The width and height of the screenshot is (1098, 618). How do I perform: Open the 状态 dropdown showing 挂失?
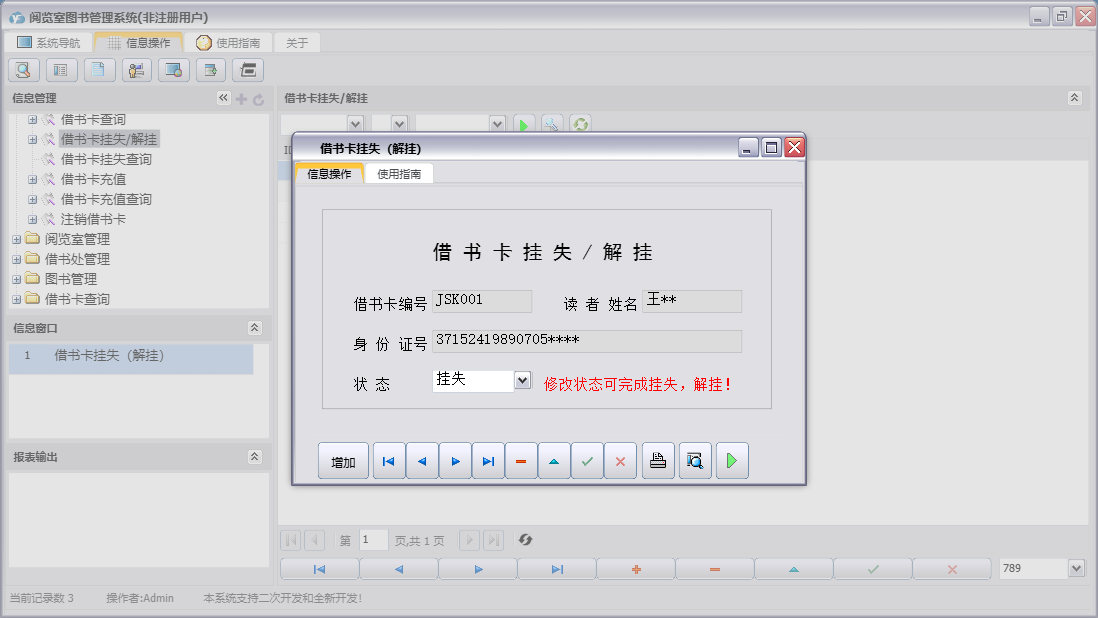tap(523, 380)
